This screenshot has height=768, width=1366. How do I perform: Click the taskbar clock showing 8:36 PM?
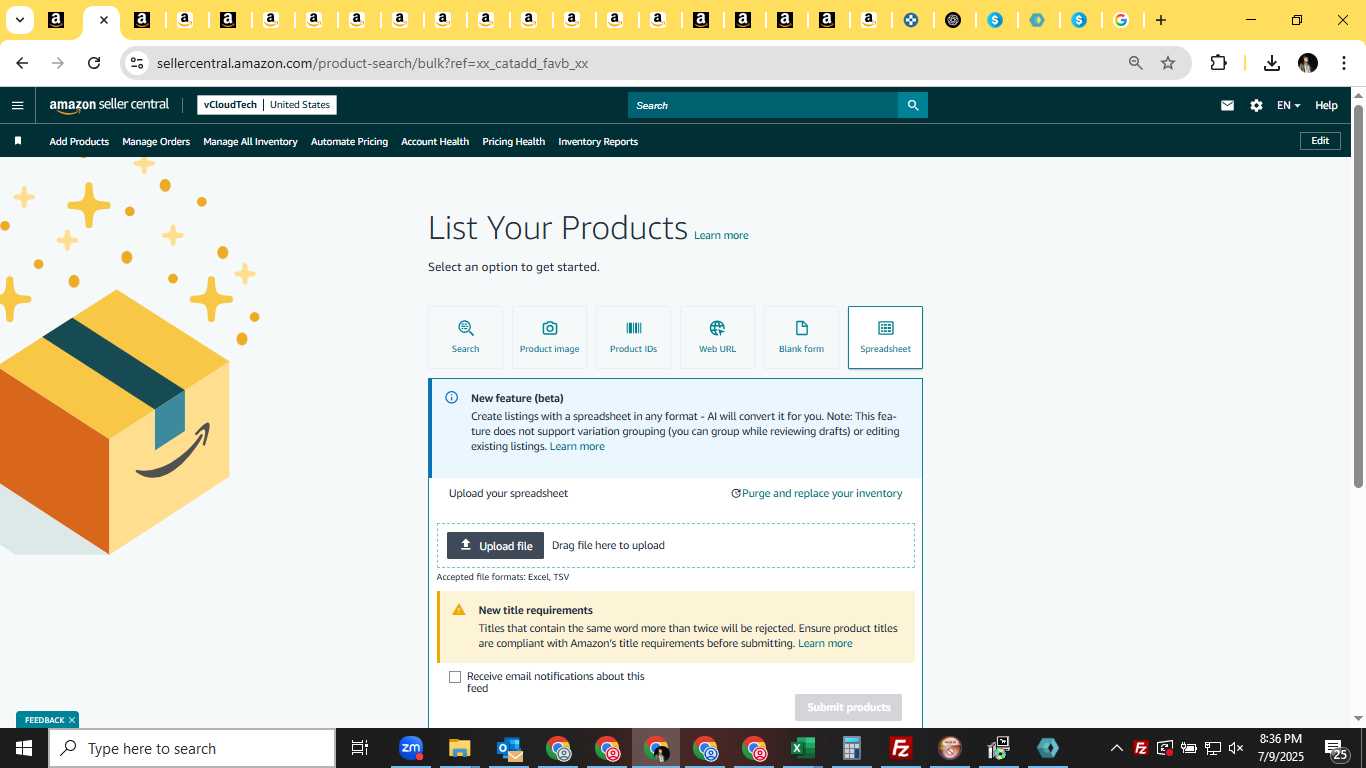[1281, 748]
